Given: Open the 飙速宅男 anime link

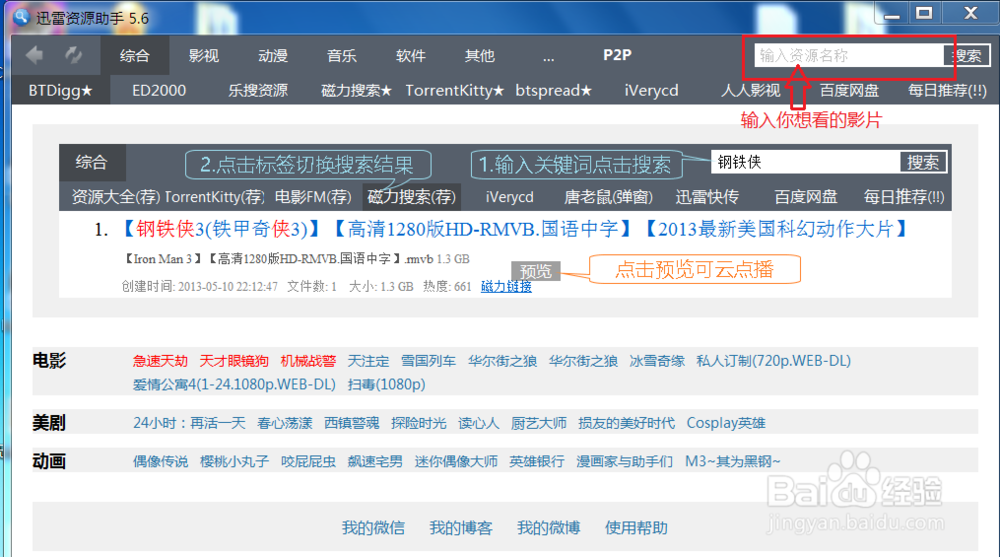Looking at the screenshot, I should click(375, 461).
